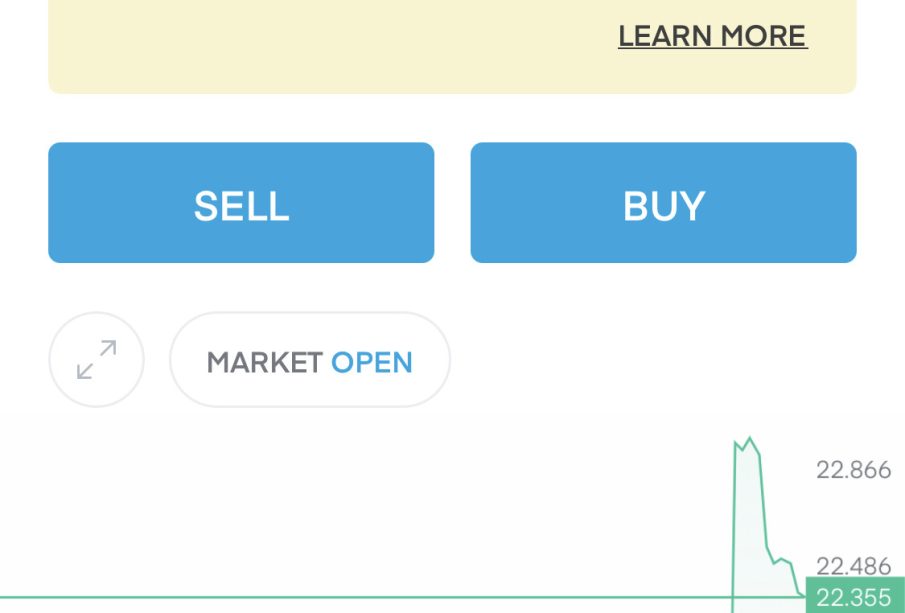
Task: Tap the white SELL label text
Action: point(241,206)
